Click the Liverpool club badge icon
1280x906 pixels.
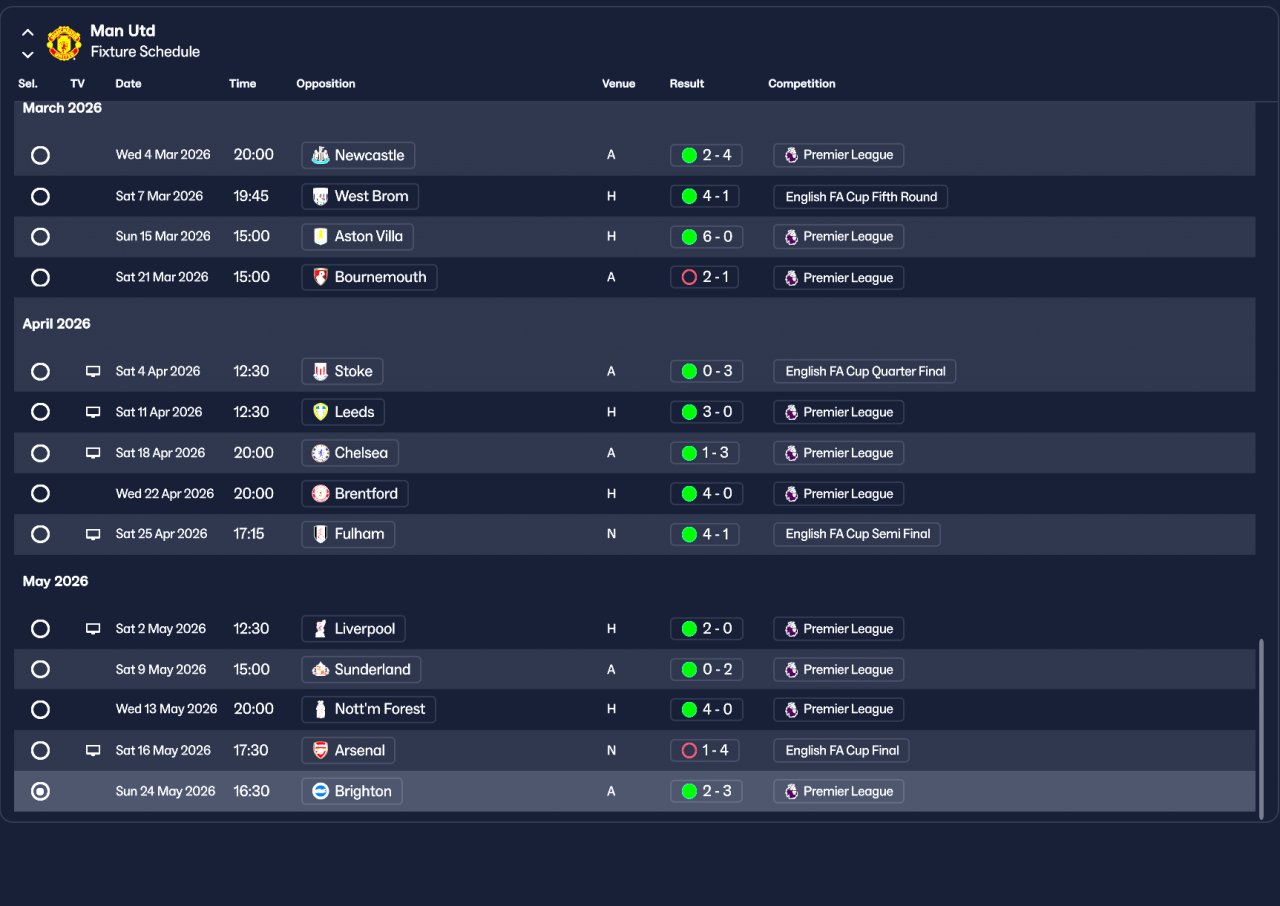click(320, 629)
